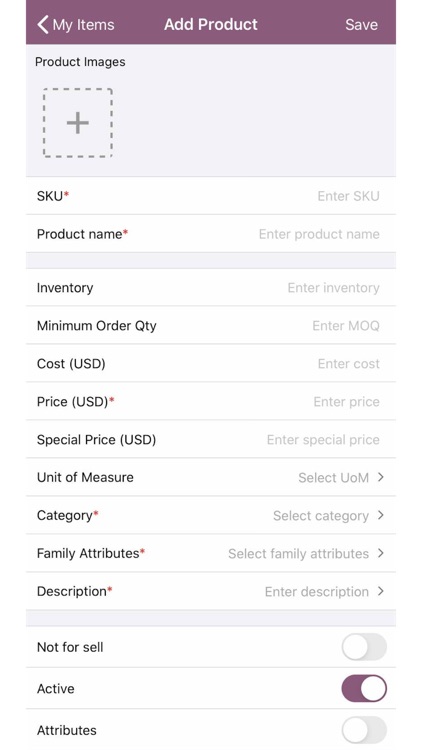Click the Enter special price field
This screenshot has height=750, width=422.
point(323,440)
